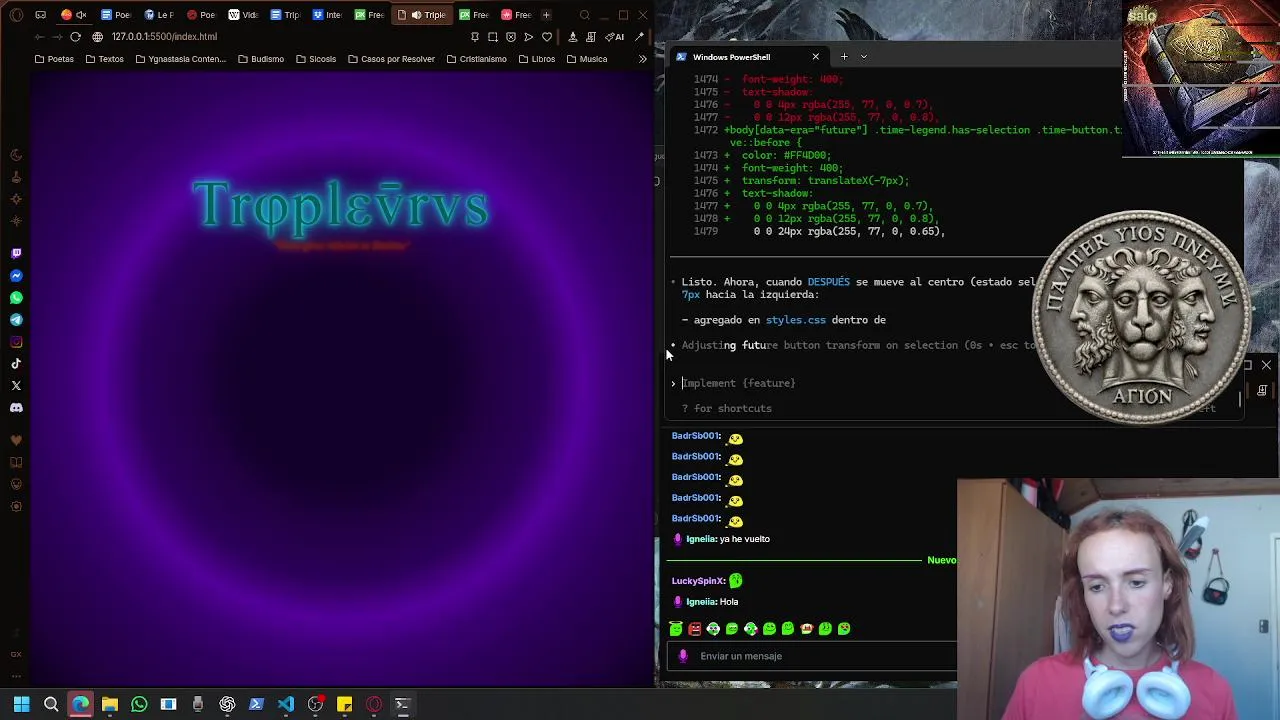The height and width of the screenshot is (720, 1280).
Task: Open File Explorer from taskbar
Action: click(x=110, y=704)
